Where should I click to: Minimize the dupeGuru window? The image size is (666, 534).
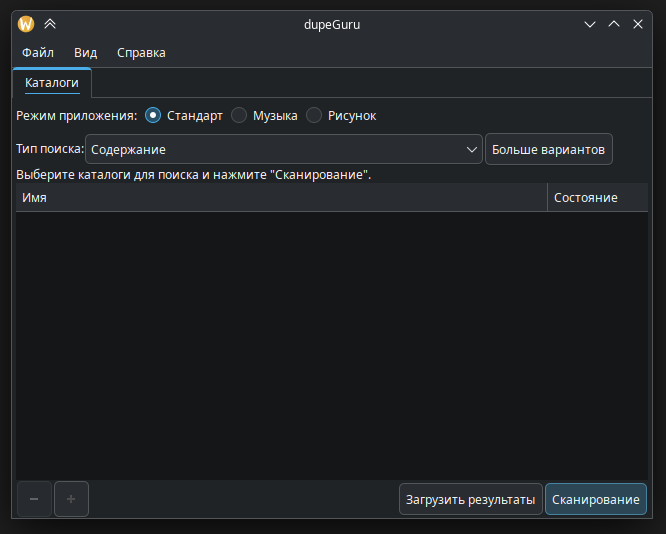tap(590, 25)
